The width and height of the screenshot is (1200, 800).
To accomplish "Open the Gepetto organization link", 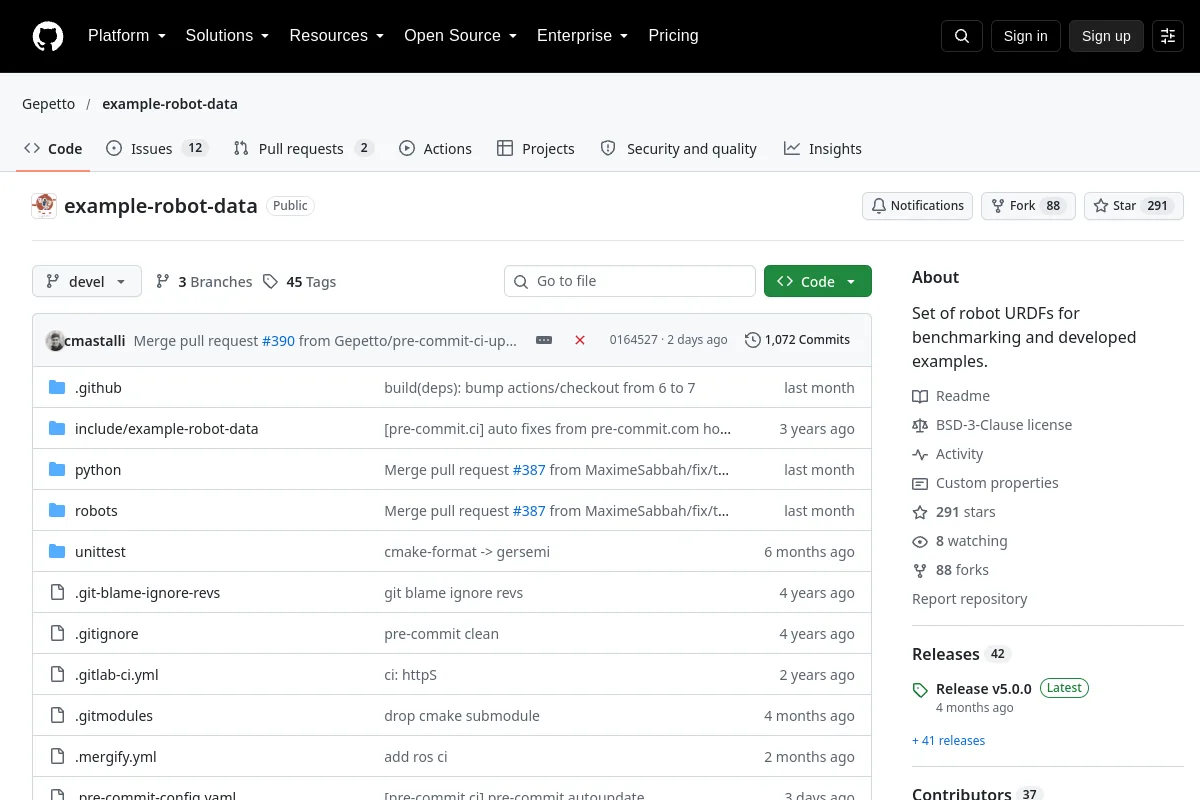I will point(49,104).
